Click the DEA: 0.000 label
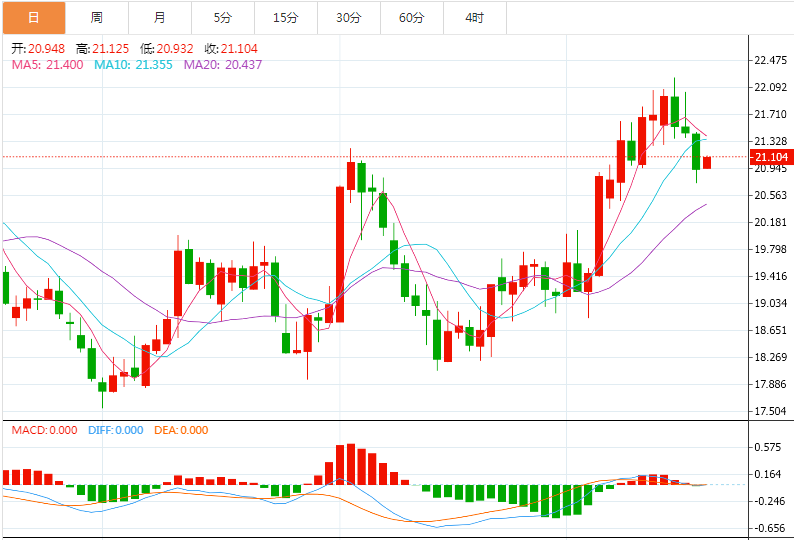The height and width of the screenshot is (540, 794). pos(181,430)
